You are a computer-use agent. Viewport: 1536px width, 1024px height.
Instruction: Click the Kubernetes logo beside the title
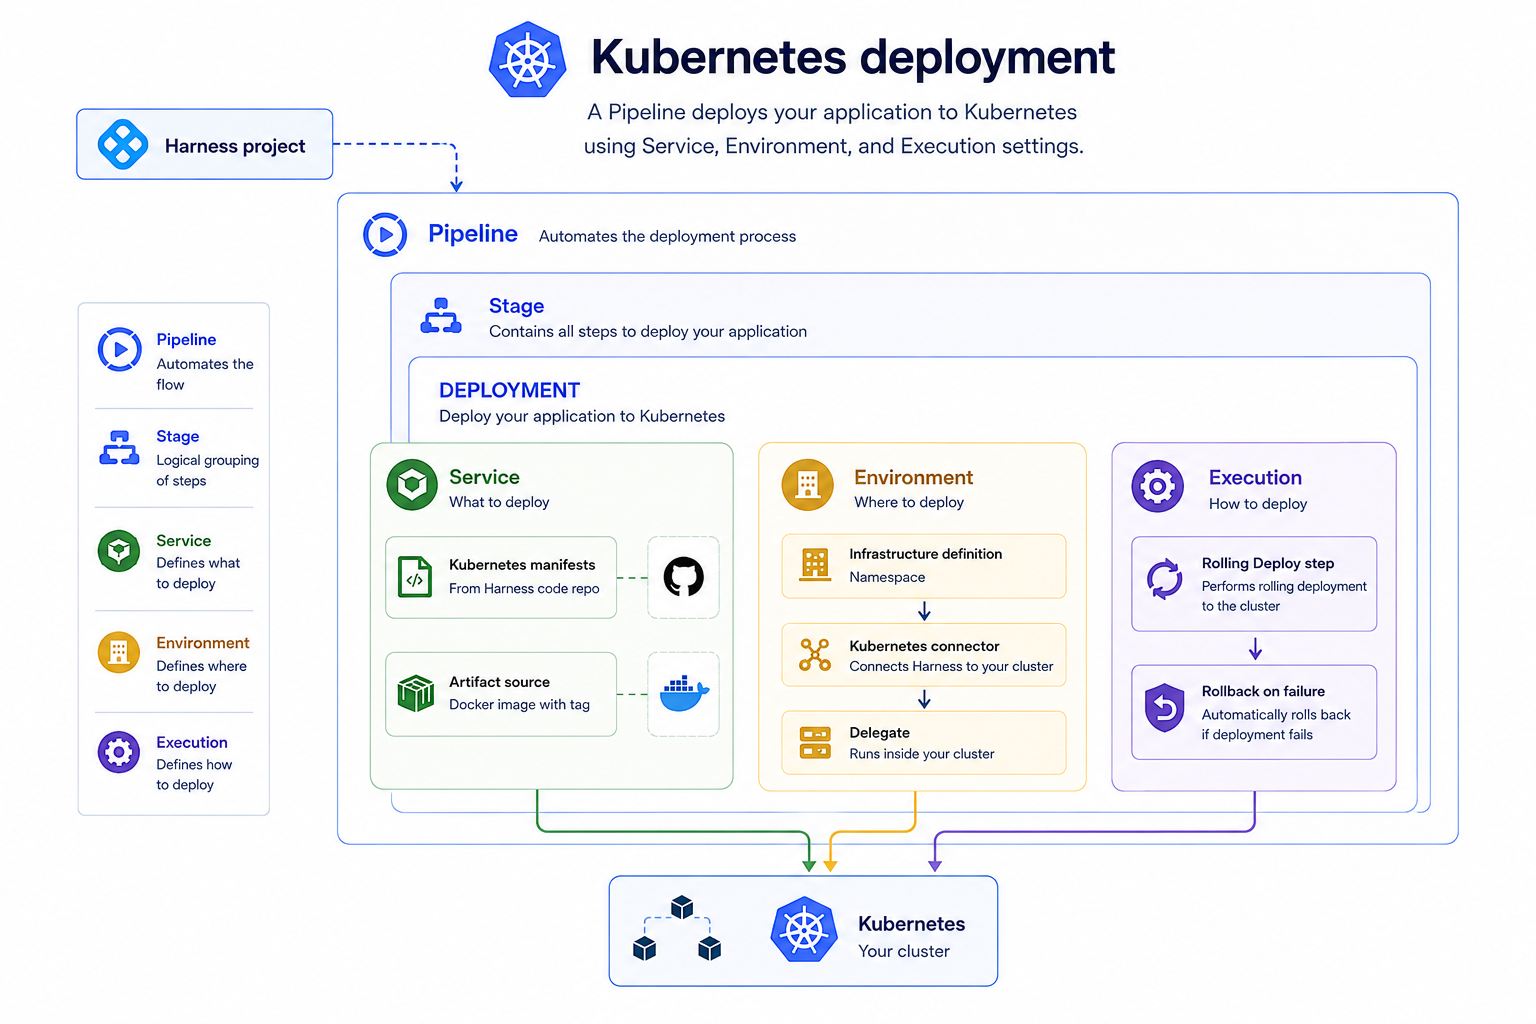tap(527, 59)
